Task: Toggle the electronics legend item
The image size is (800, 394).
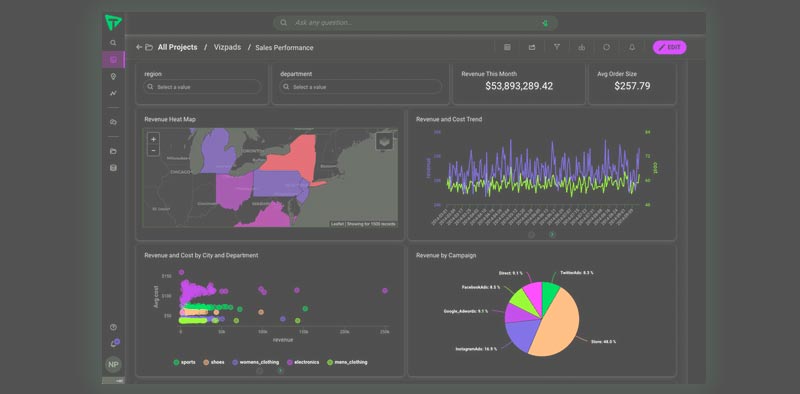Action: (x=303, y=362)
